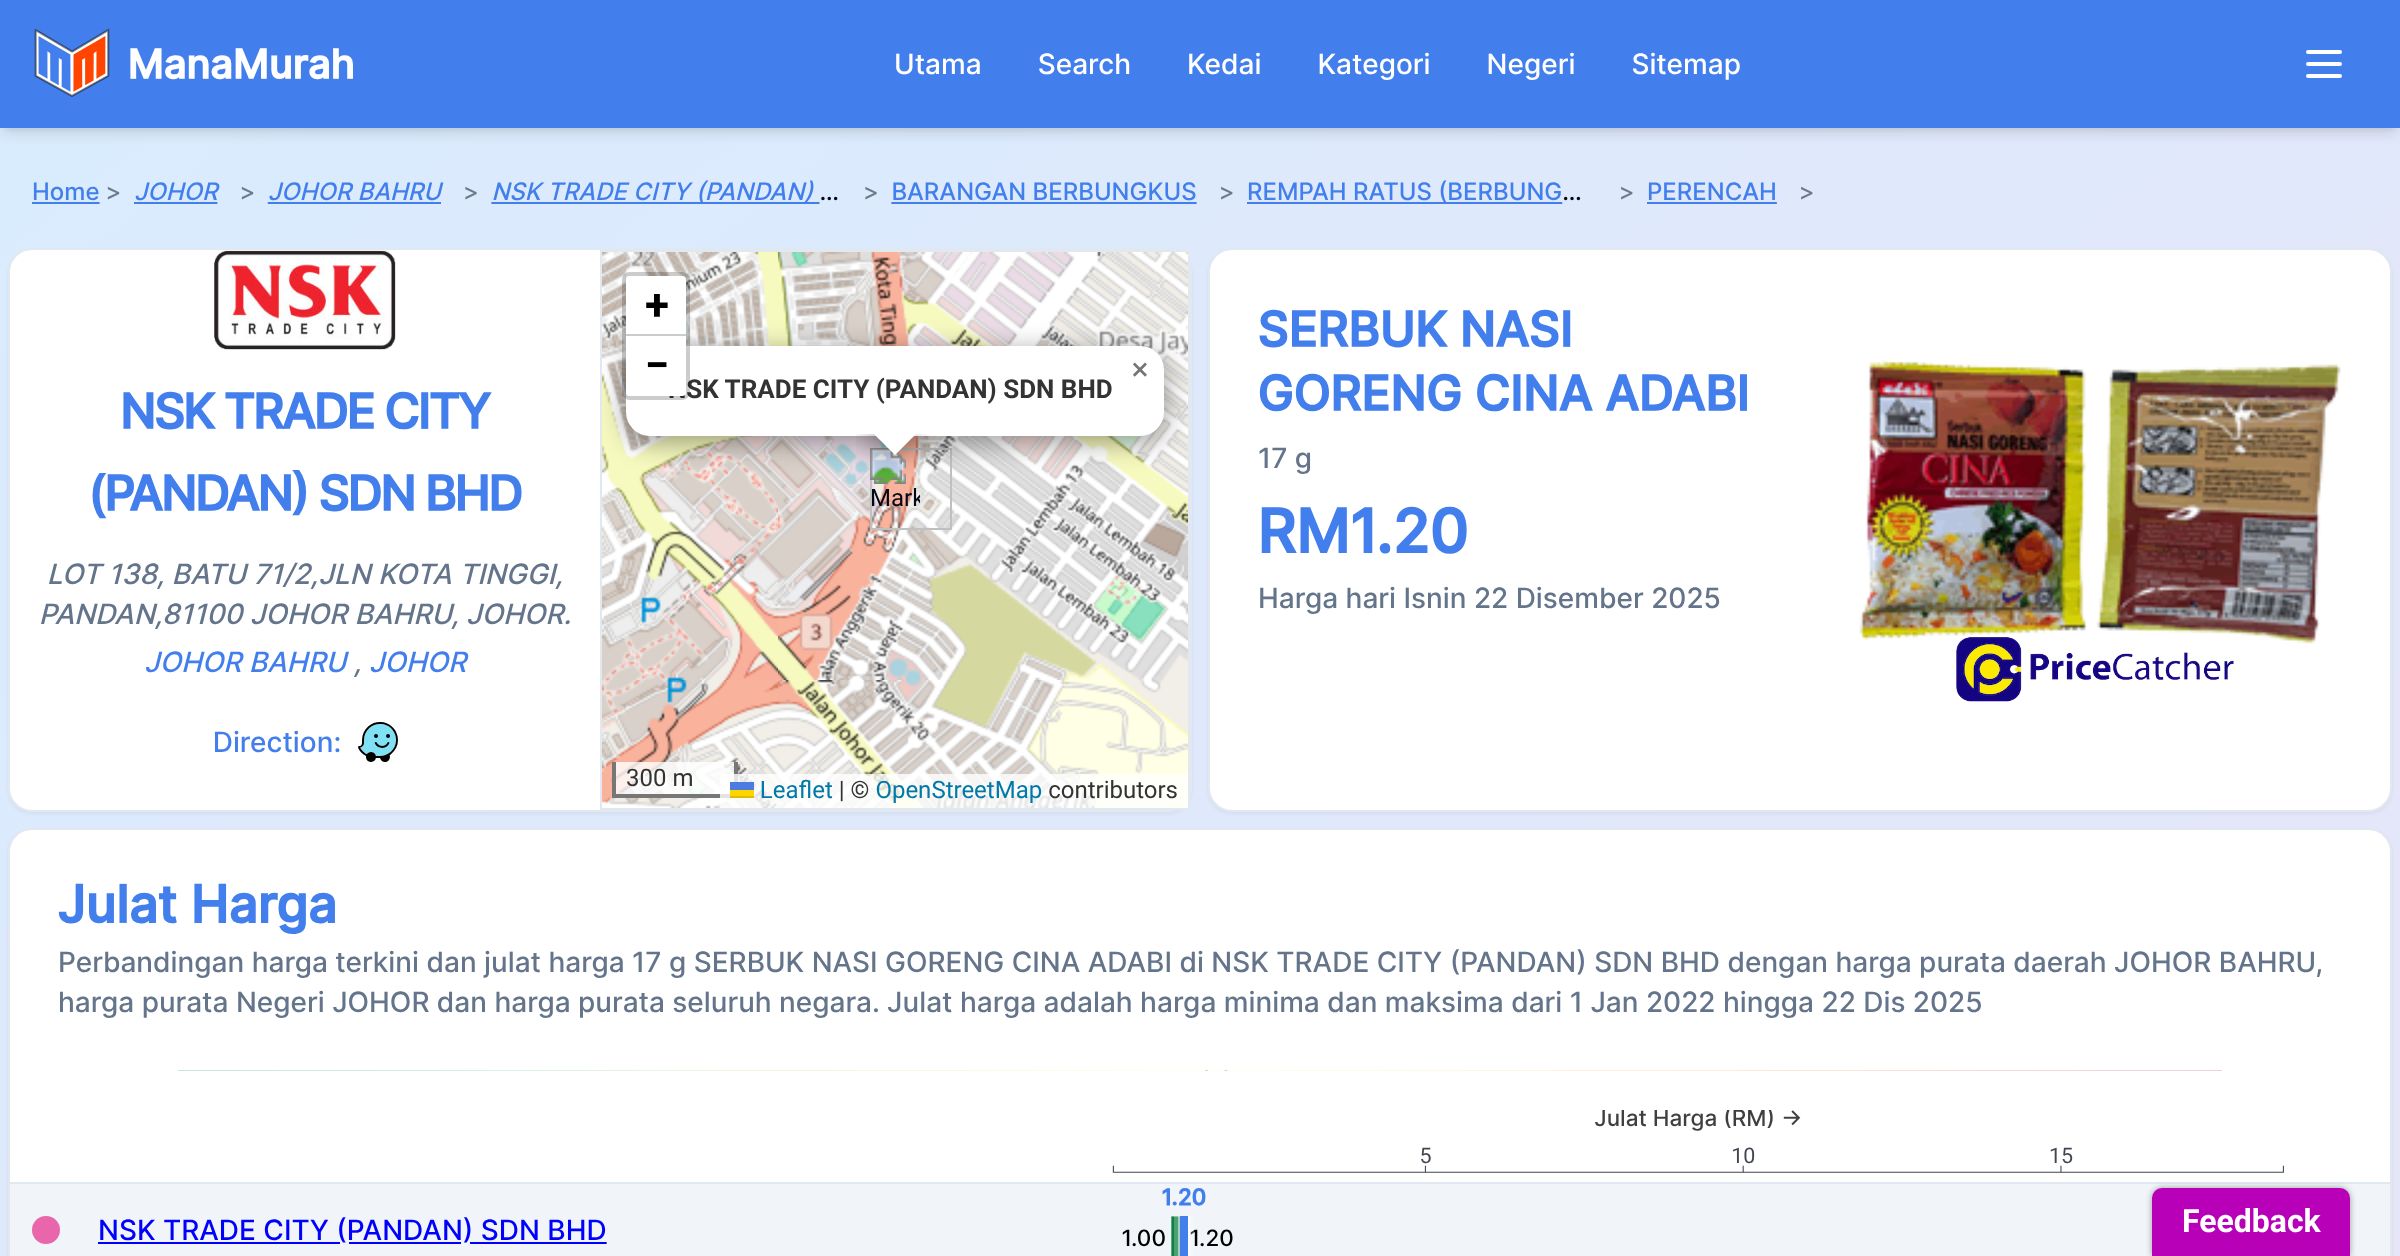Navigate to Negeri in navbar
The image size is (2400, 1256).
pyautogui.click(x=1530, y=64)
